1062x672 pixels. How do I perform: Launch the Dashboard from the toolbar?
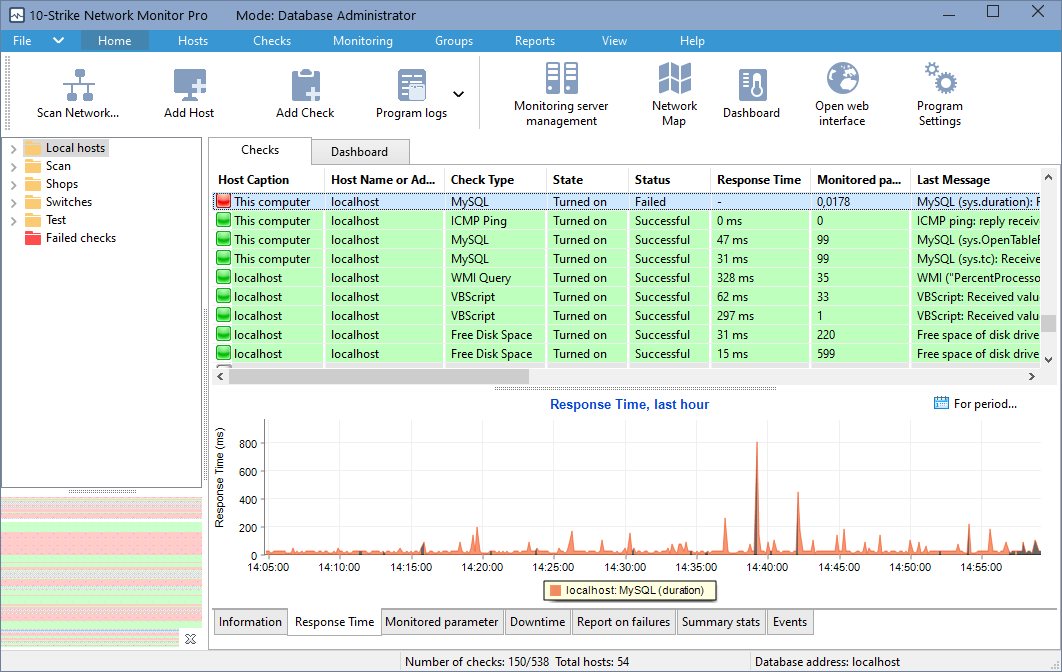click(752, 94)
